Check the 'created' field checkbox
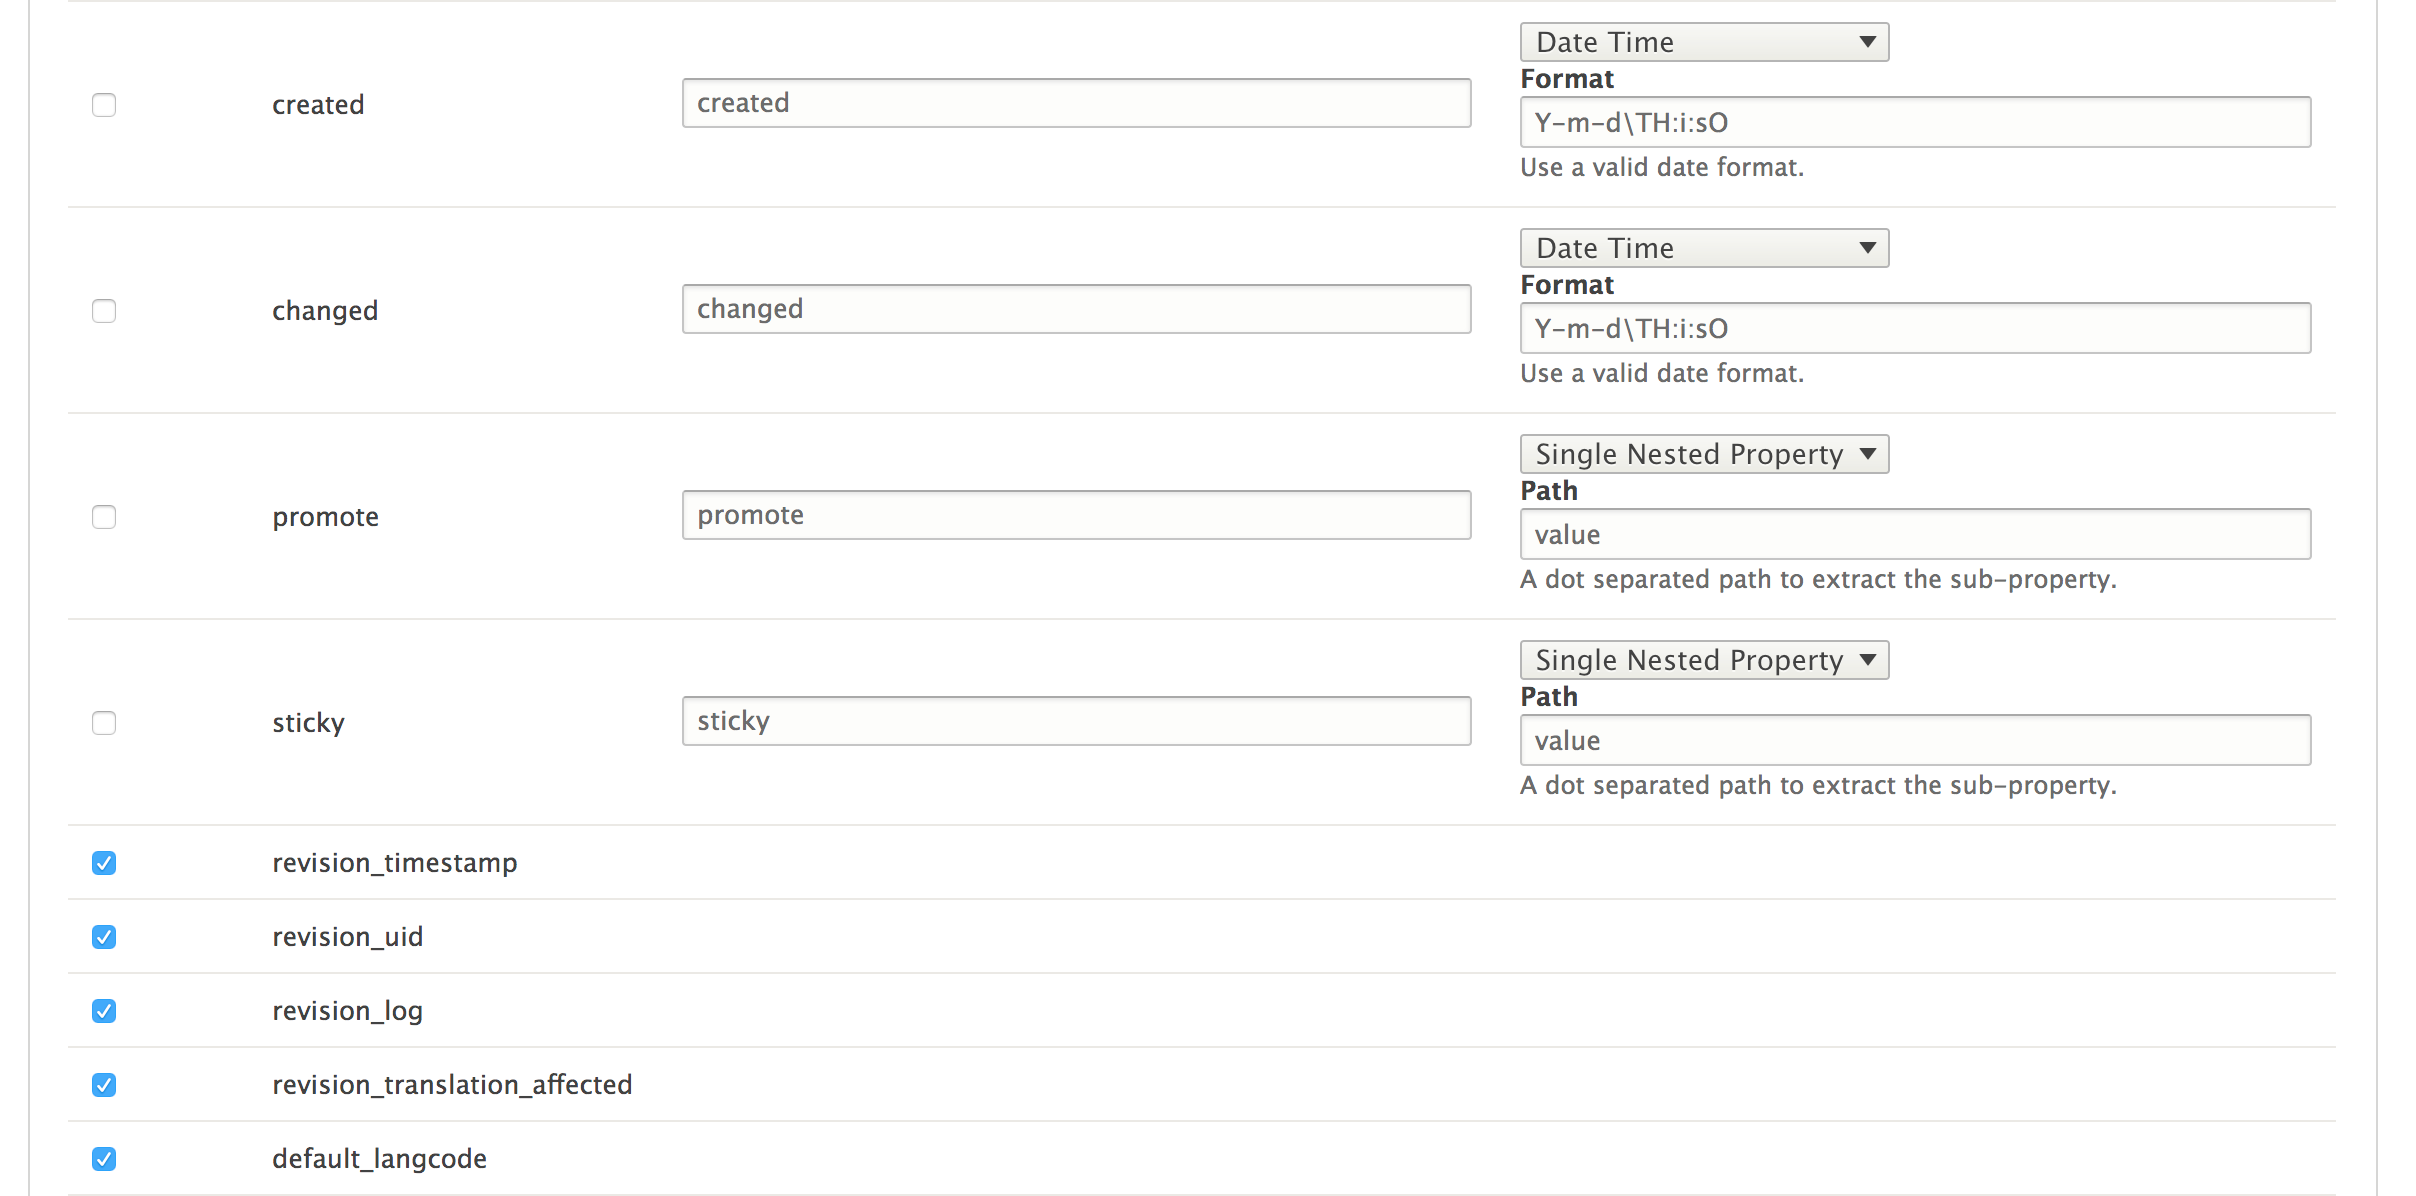 104,105
